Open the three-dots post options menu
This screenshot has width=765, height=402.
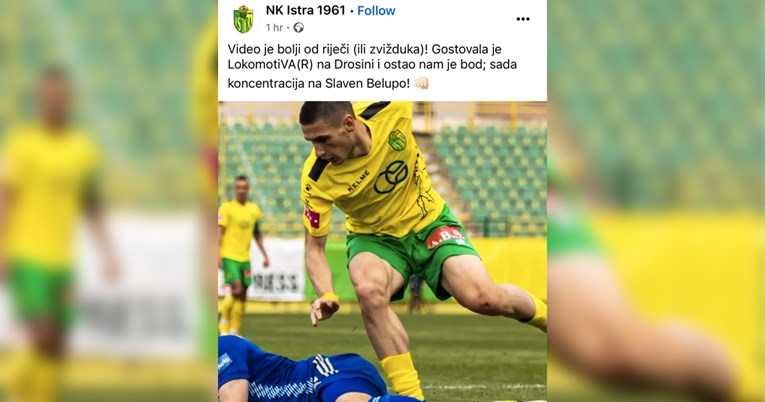point(523,19)
